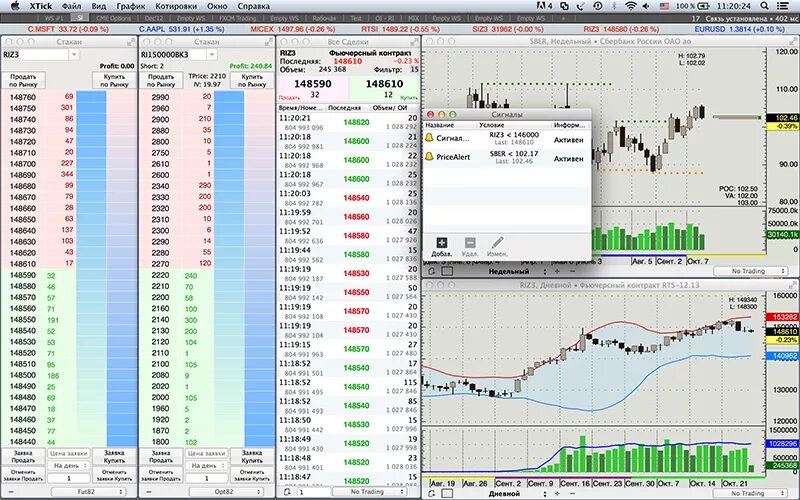Click minus icon beside Opt82 in options Стакан
Viewport: 800px width, 500px height.
point(149,492)
